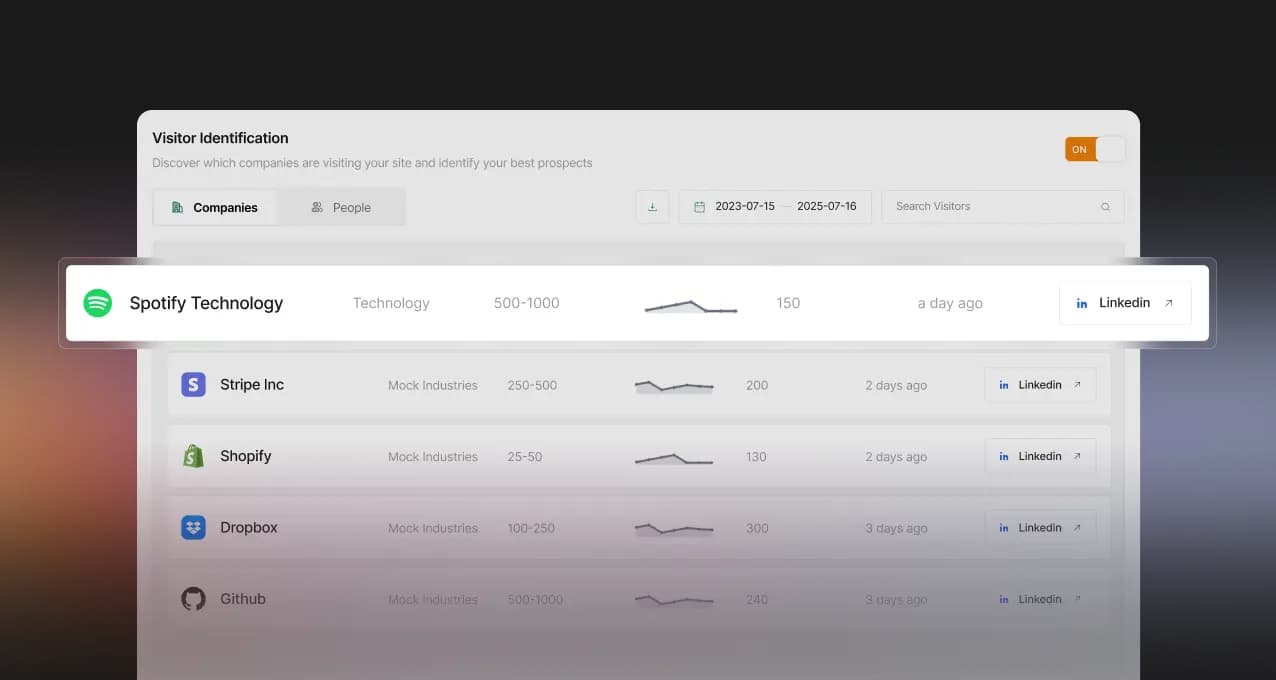This screenshot has width=1276, height=680.
Task: Click the Stripe company icon
Action: (x=193, y=384)
